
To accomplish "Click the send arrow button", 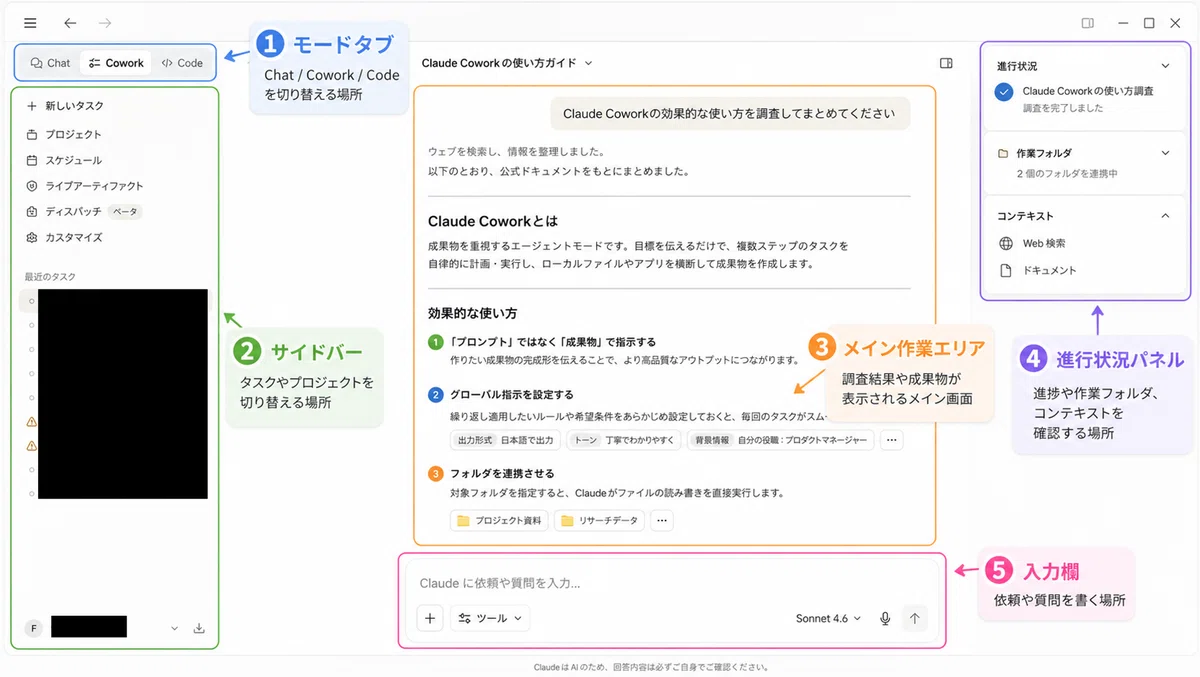I will click(914, 619).
